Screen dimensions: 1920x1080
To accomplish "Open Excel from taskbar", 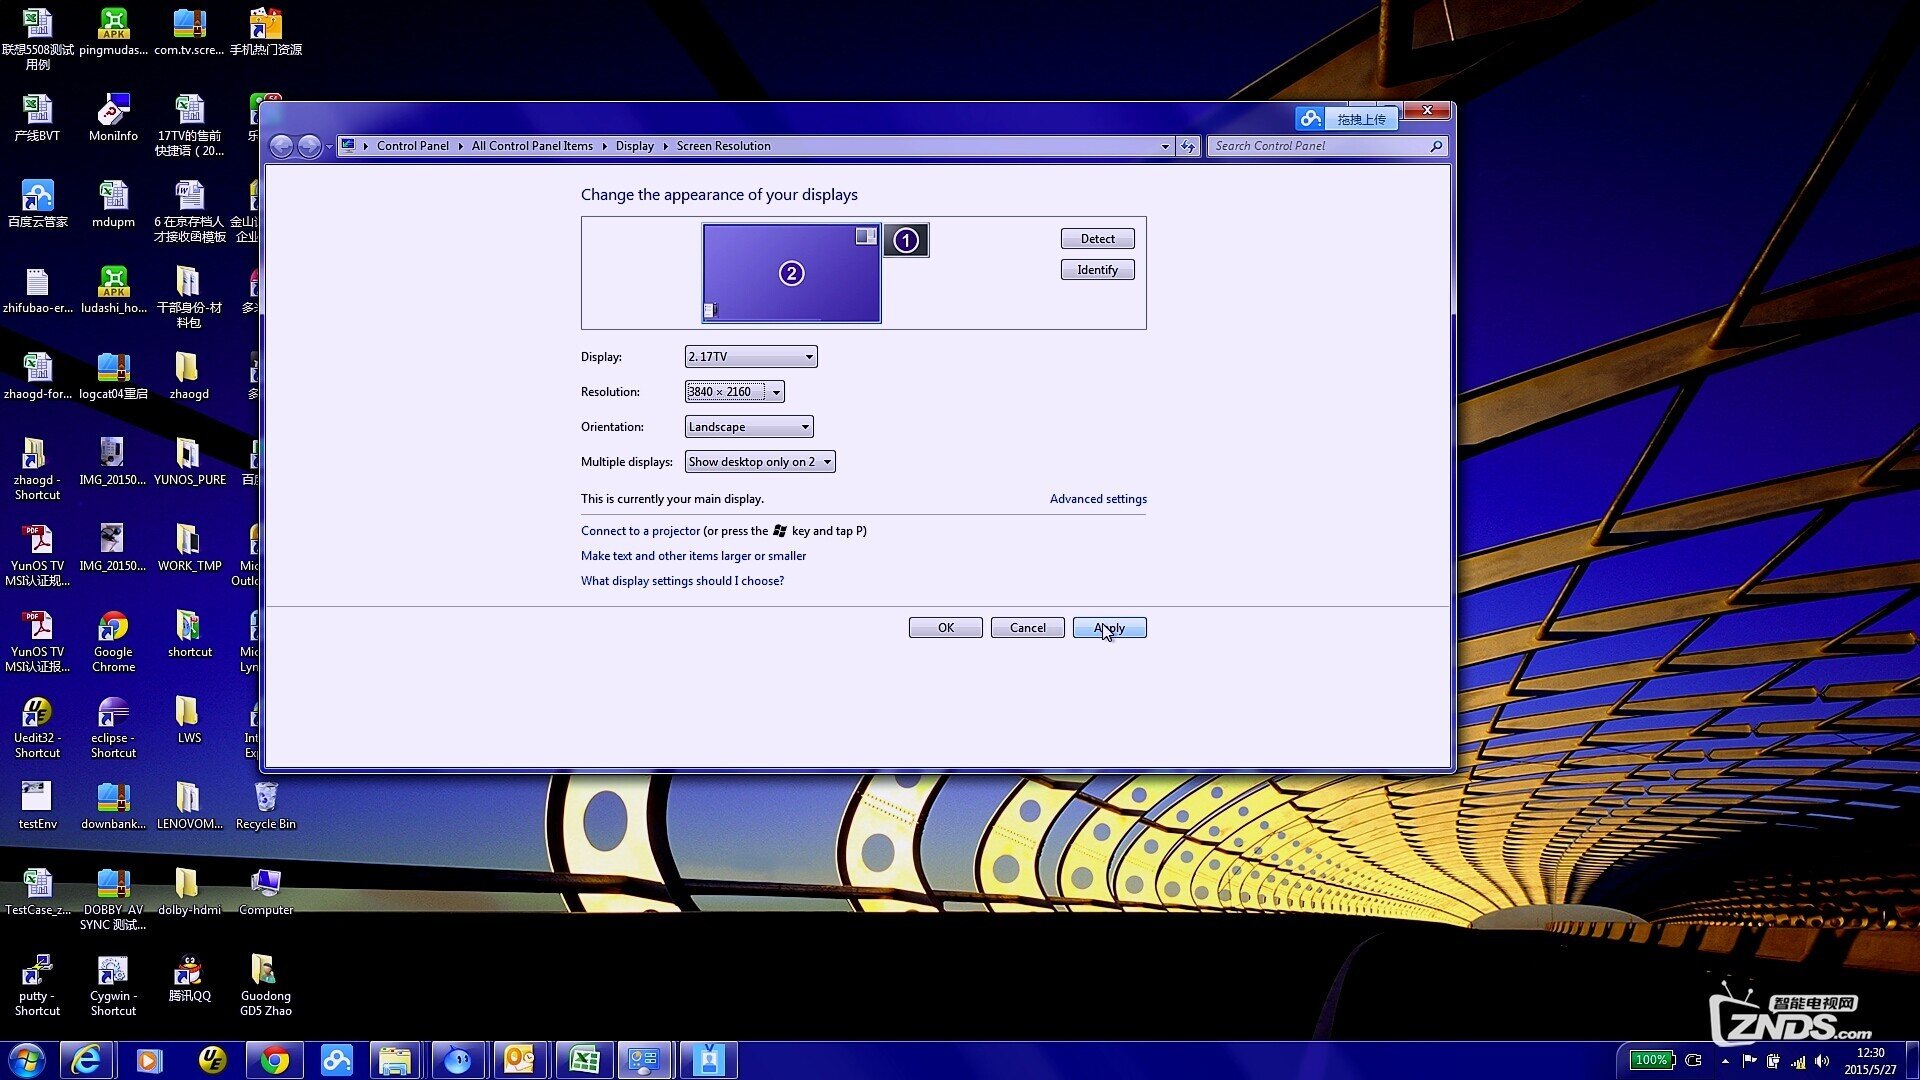I will coord(583,1060).
